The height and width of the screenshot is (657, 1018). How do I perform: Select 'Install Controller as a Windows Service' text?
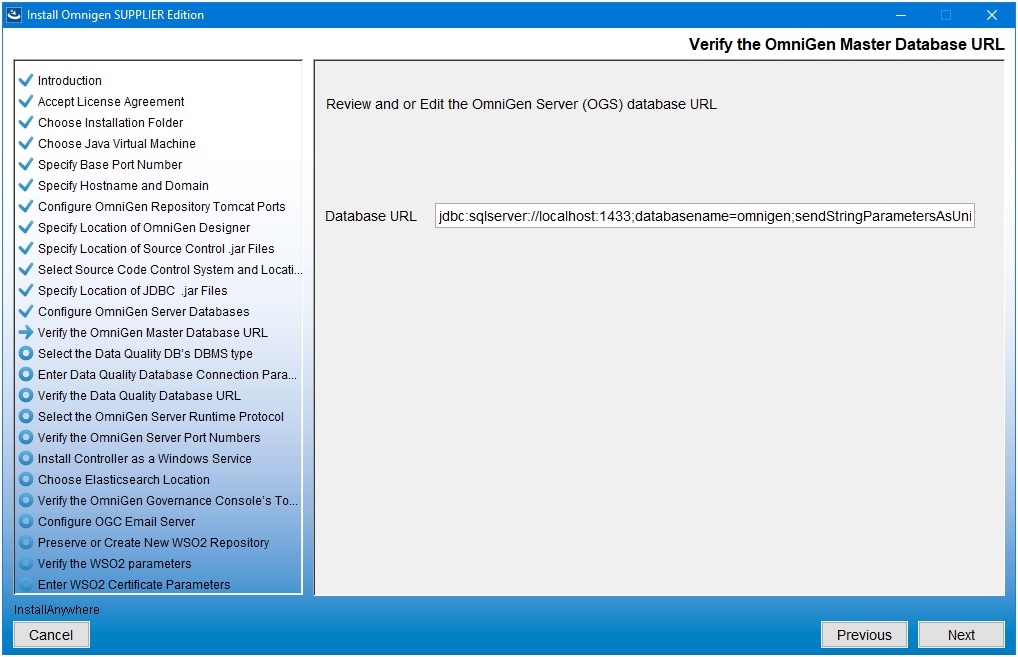coord(145,458)
